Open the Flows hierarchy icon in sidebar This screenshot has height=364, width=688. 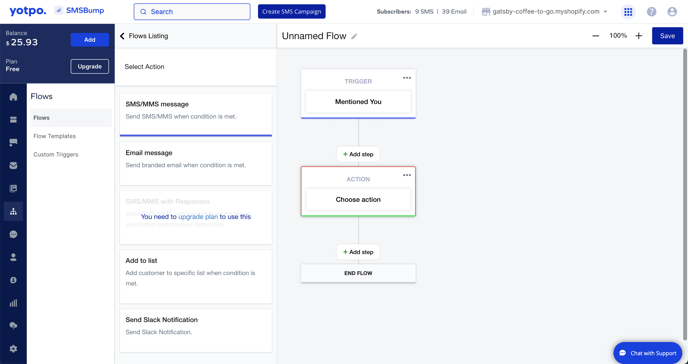pos(13,211)
